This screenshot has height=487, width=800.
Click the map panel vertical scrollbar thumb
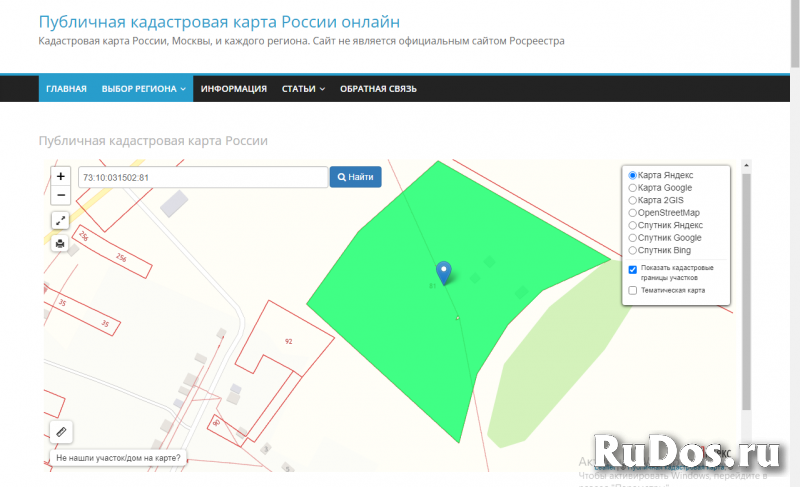[x=746, y=292]
